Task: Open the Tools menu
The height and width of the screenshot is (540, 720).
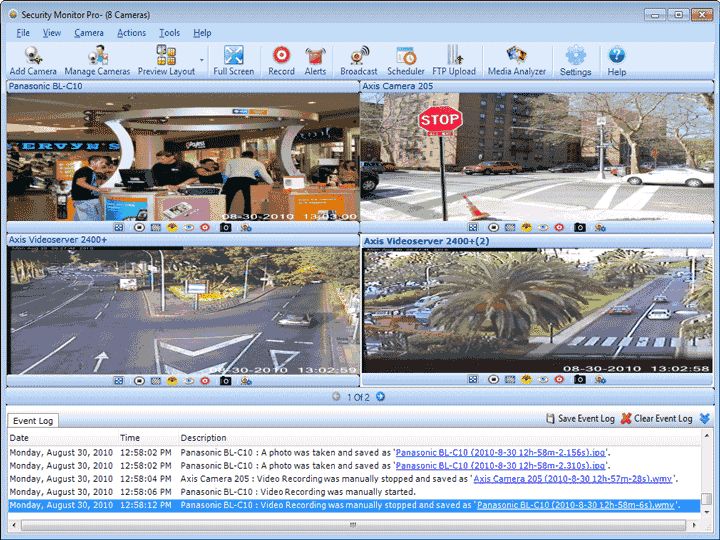Action: 169,33
